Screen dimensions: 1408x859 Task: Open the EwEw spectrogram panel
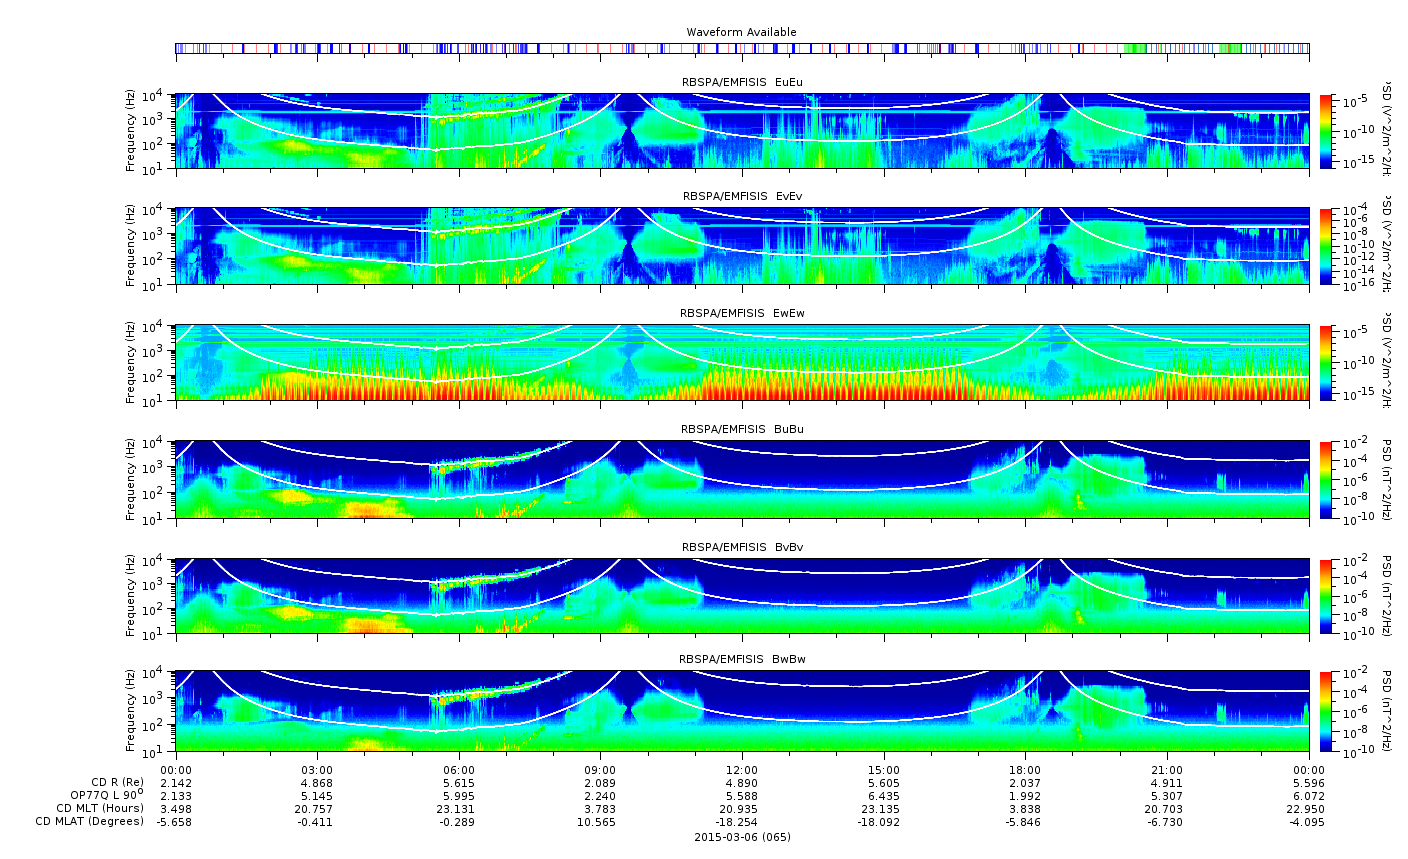point(742,363)
